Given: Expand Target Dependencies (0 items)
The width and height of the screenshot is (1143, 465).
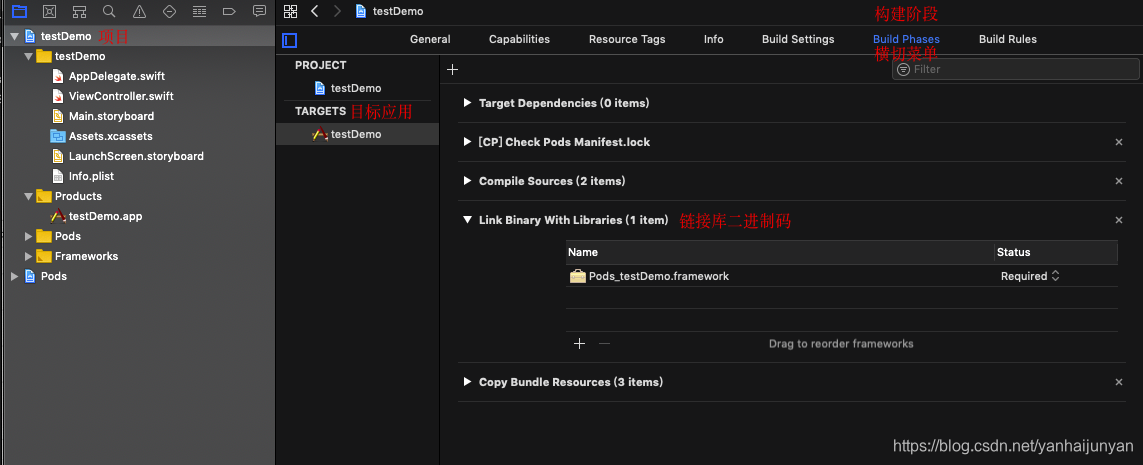Looking at the screenshot, I should coord(467,103).
